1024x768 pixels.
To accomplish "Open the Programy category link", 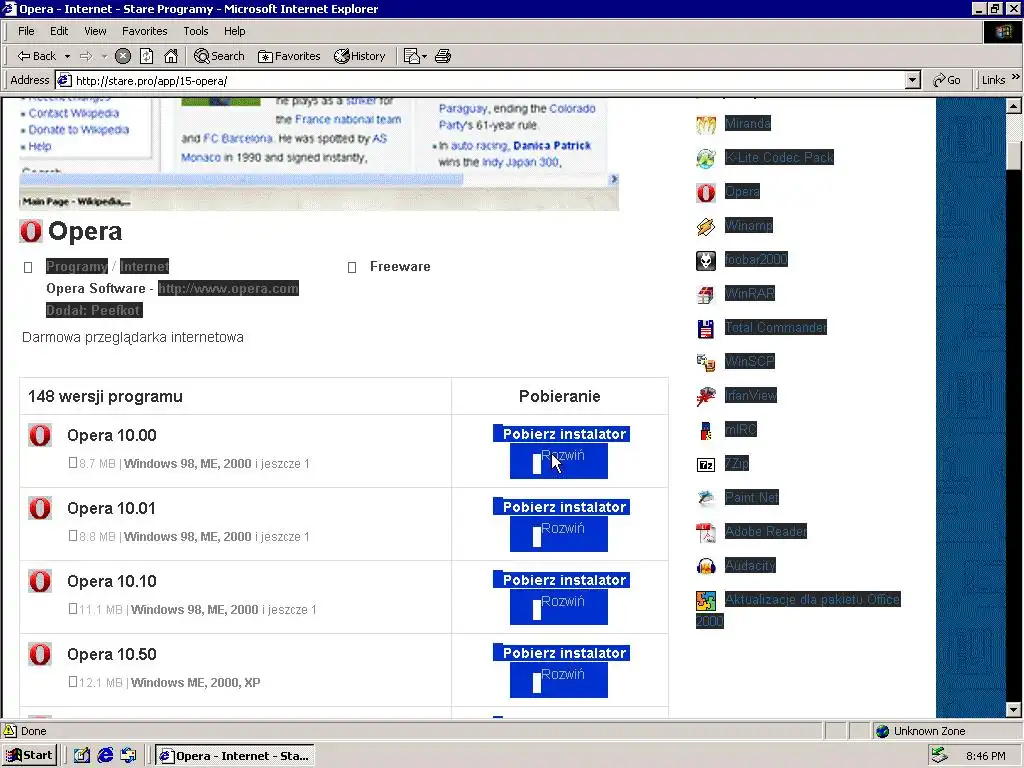I will pos(77,266).
